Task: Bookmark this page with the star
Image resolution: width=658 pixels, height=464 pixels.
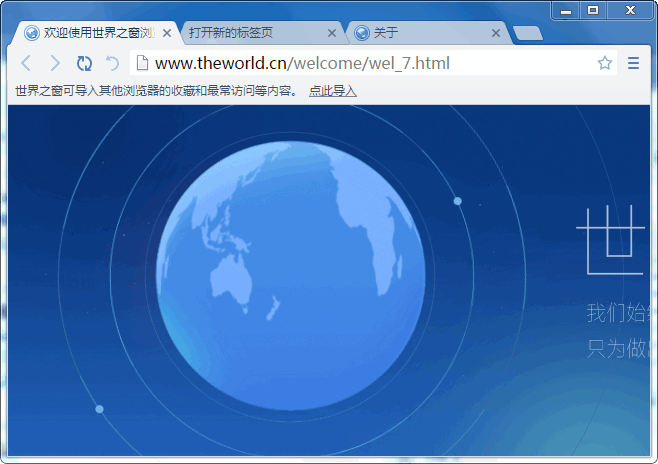Action: coord(605,63)
